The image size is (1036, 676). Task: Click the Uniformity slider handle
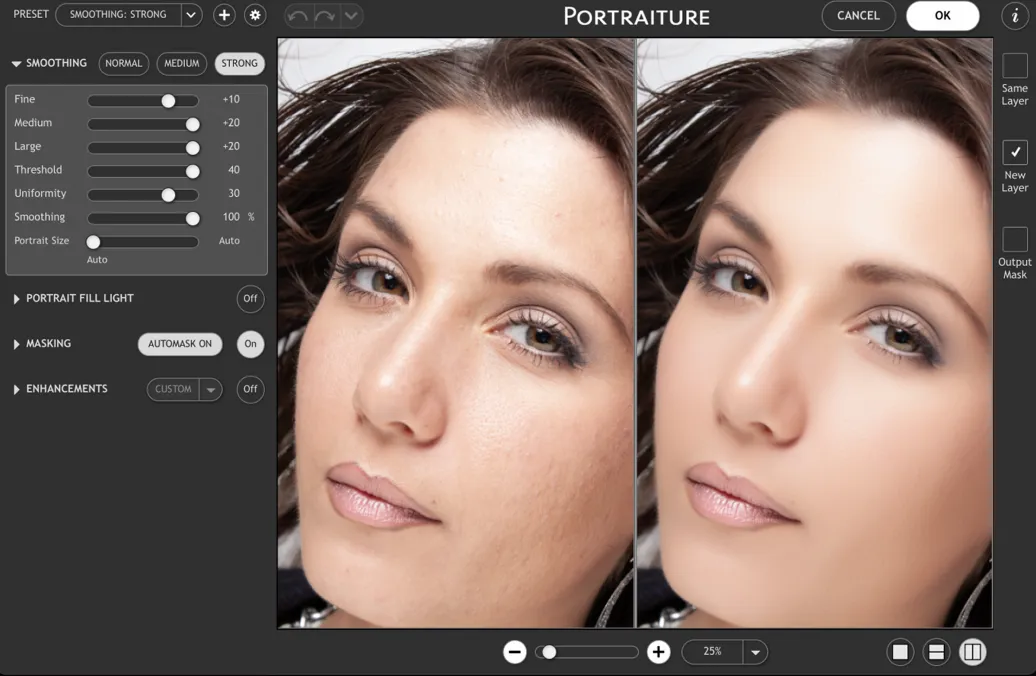point(168,195)
